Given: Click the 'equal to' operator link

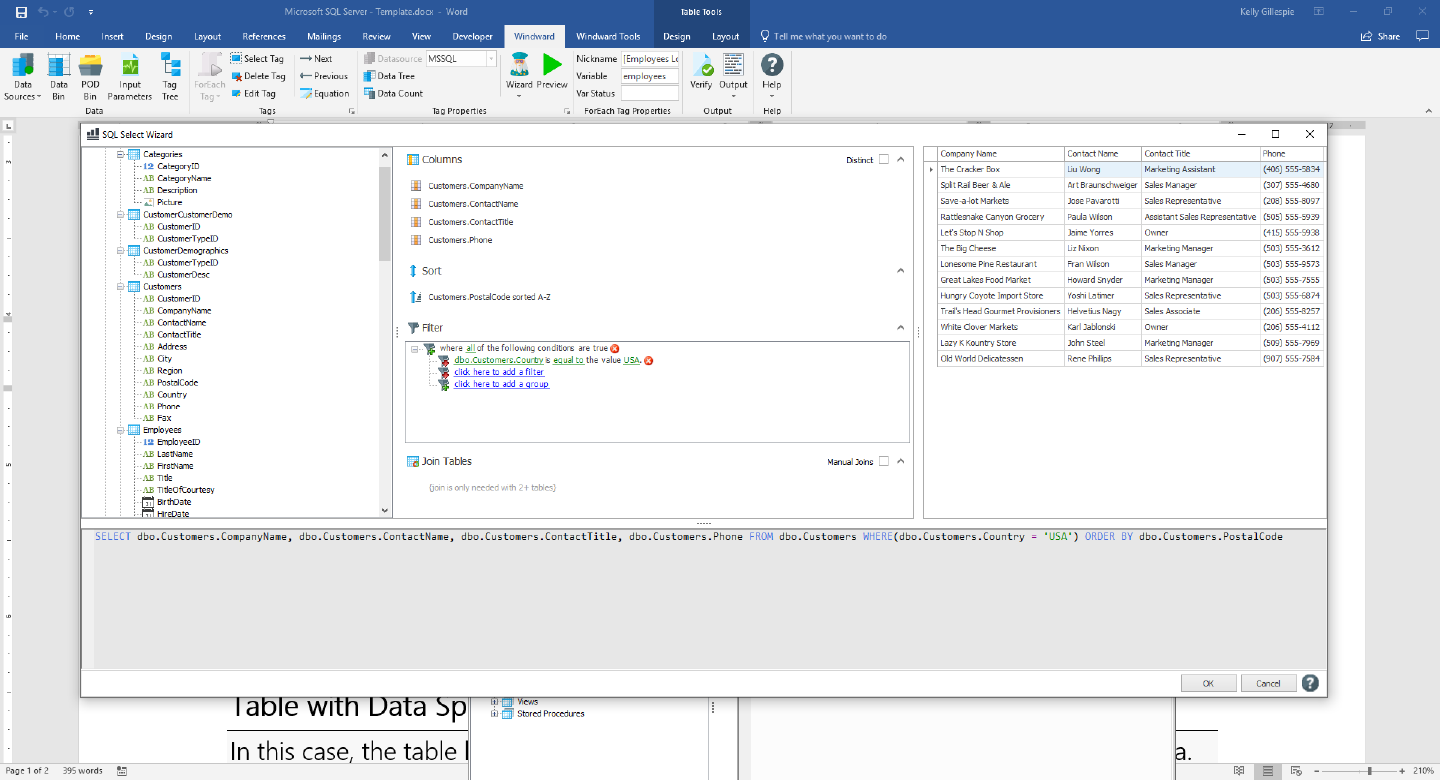Looking at the screenshot, I should point(568,360).
